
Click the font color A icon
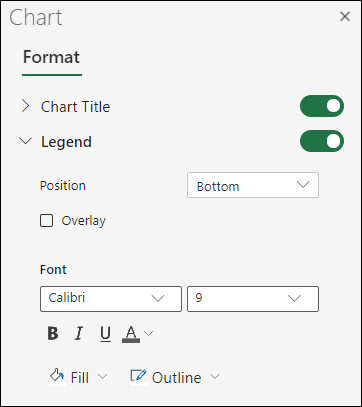(x=131, y=334)
